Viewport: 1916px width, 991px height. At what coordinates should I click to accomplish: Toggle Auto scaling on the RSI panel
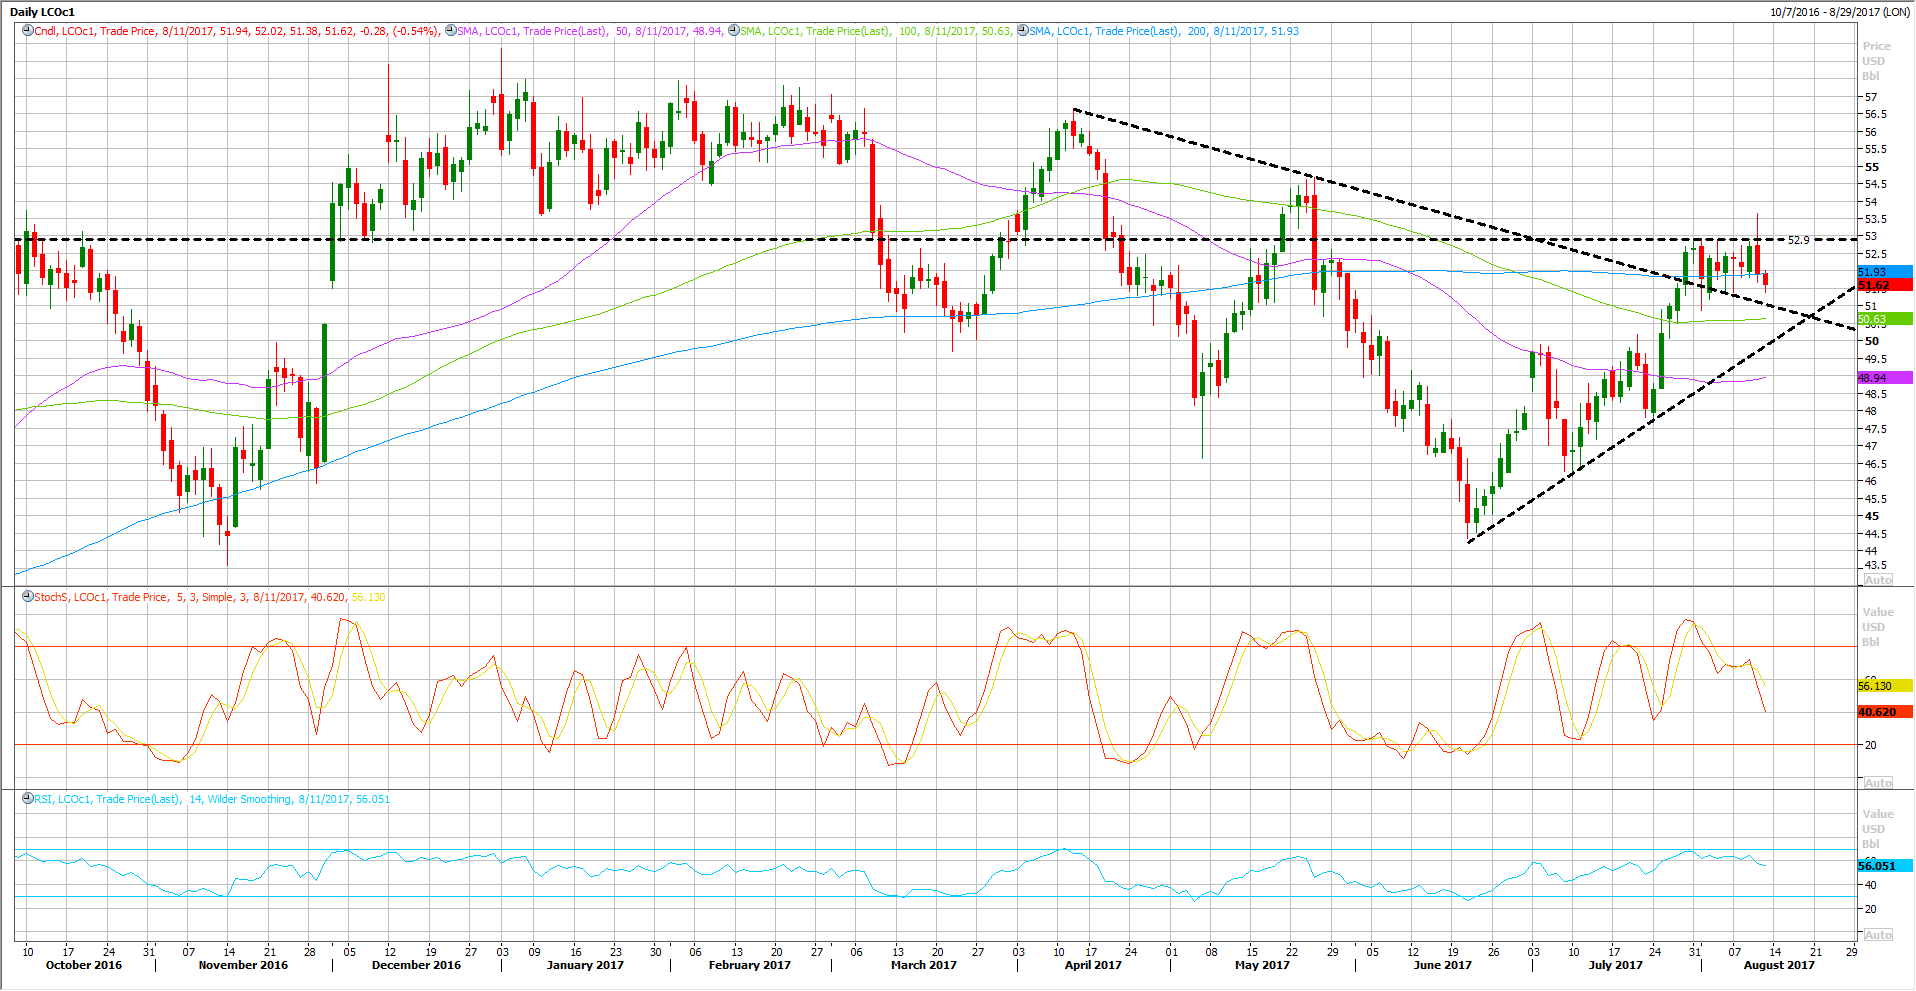click(1877, 935)
